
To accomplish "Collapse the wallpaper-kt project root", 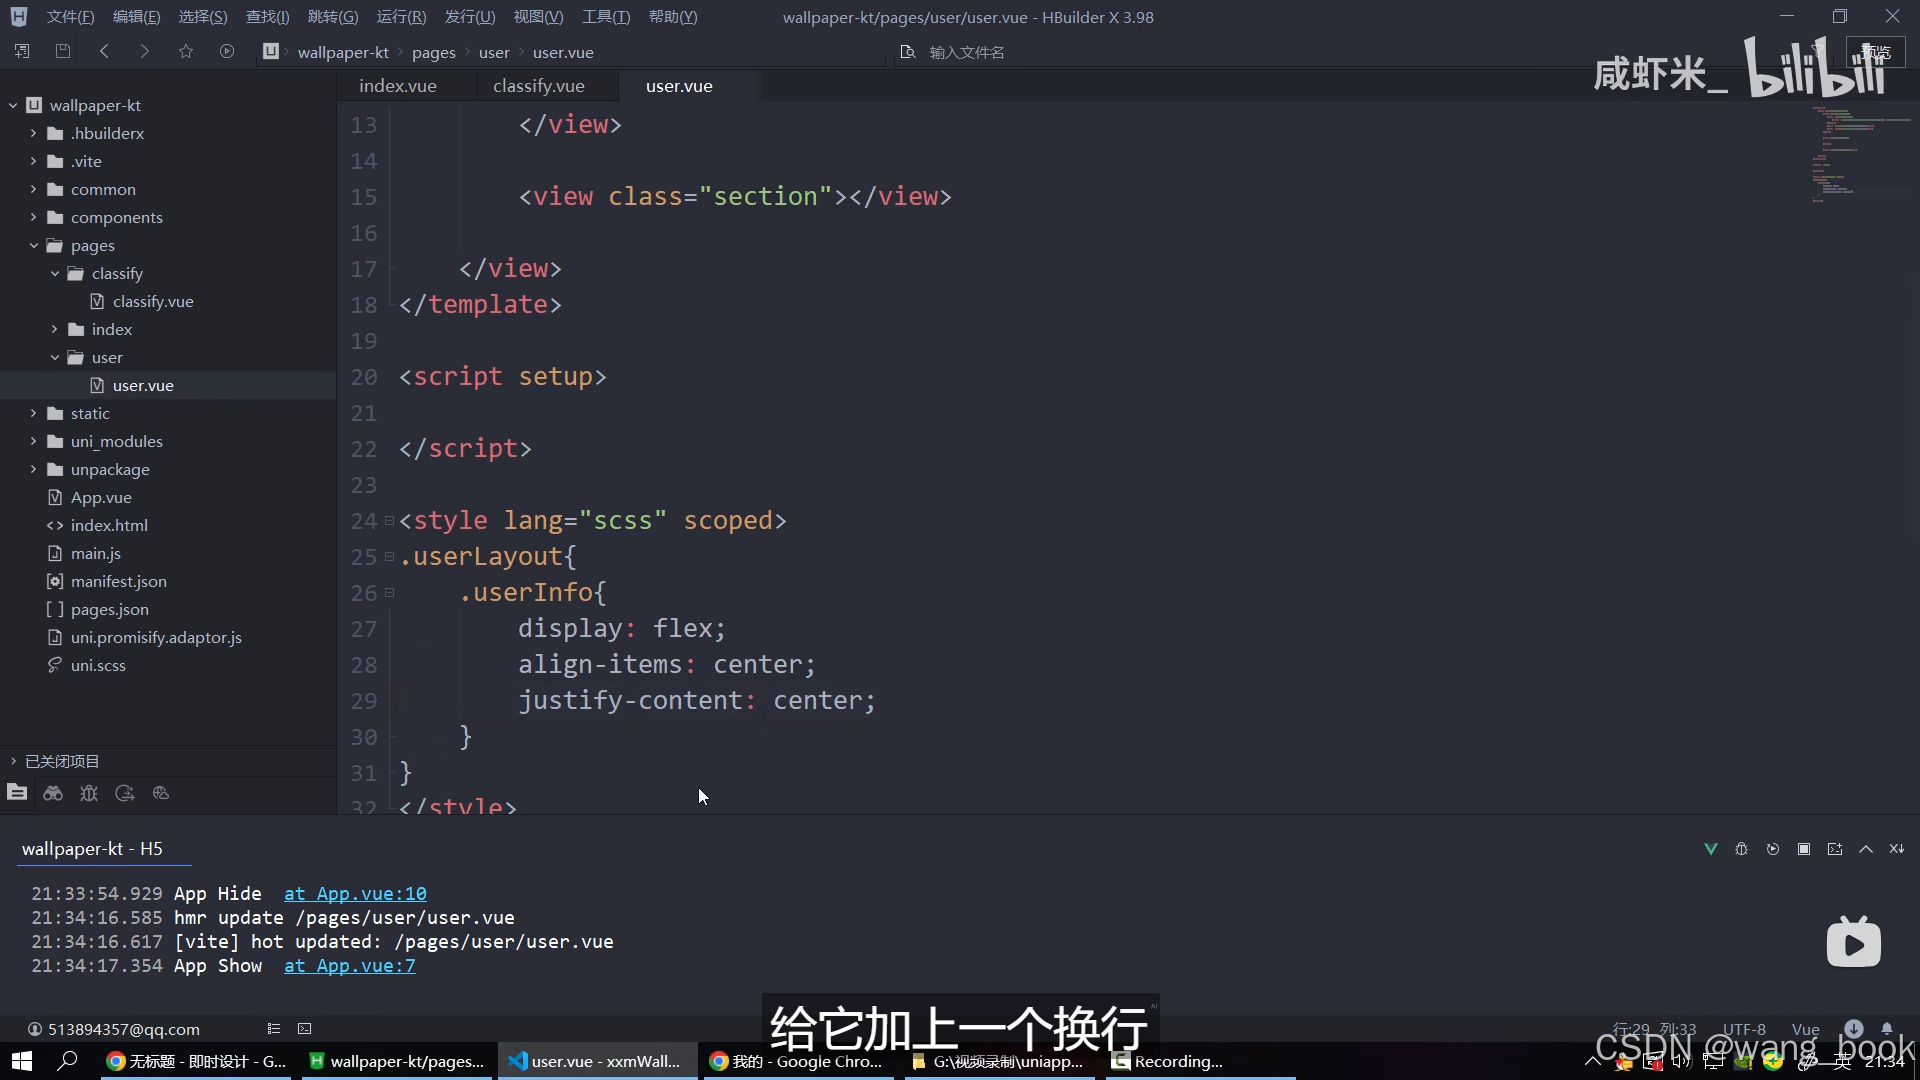I will (13, 105).
